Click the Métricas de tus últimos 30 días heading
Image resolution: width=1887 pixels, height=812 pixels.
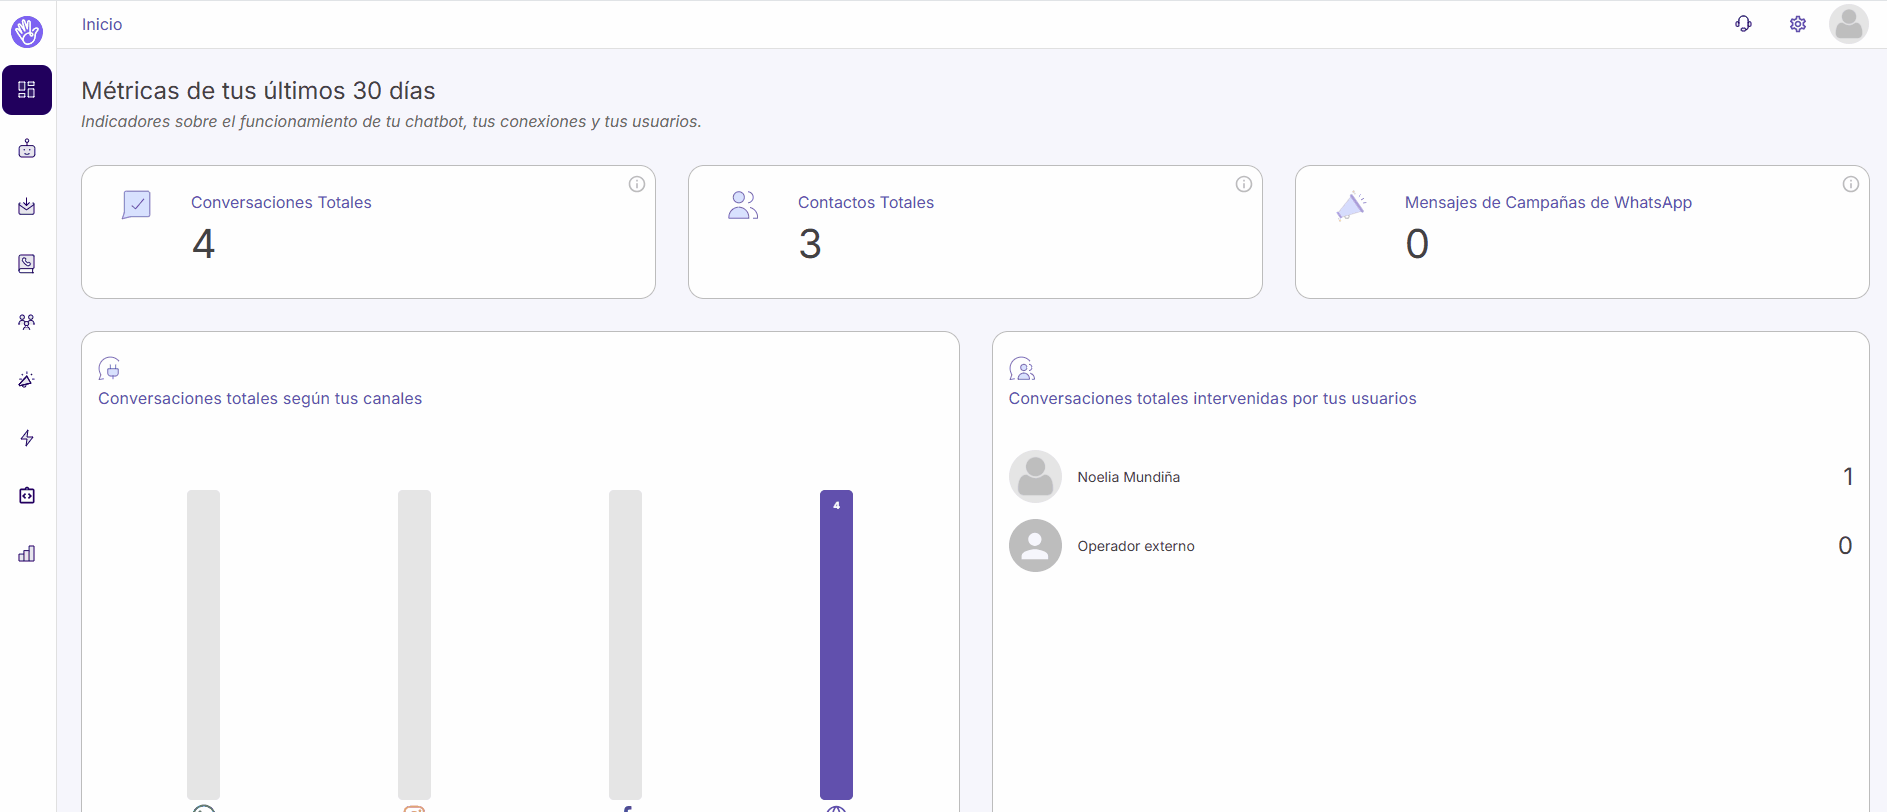[x=258, y=90]
